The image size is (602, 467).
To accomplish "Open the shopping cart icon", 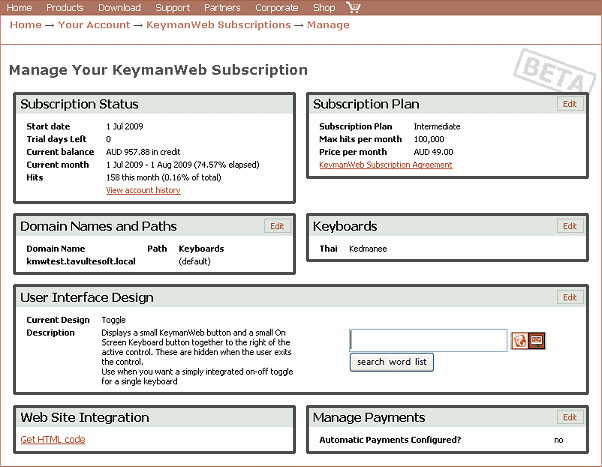I will tap(353, 7).
